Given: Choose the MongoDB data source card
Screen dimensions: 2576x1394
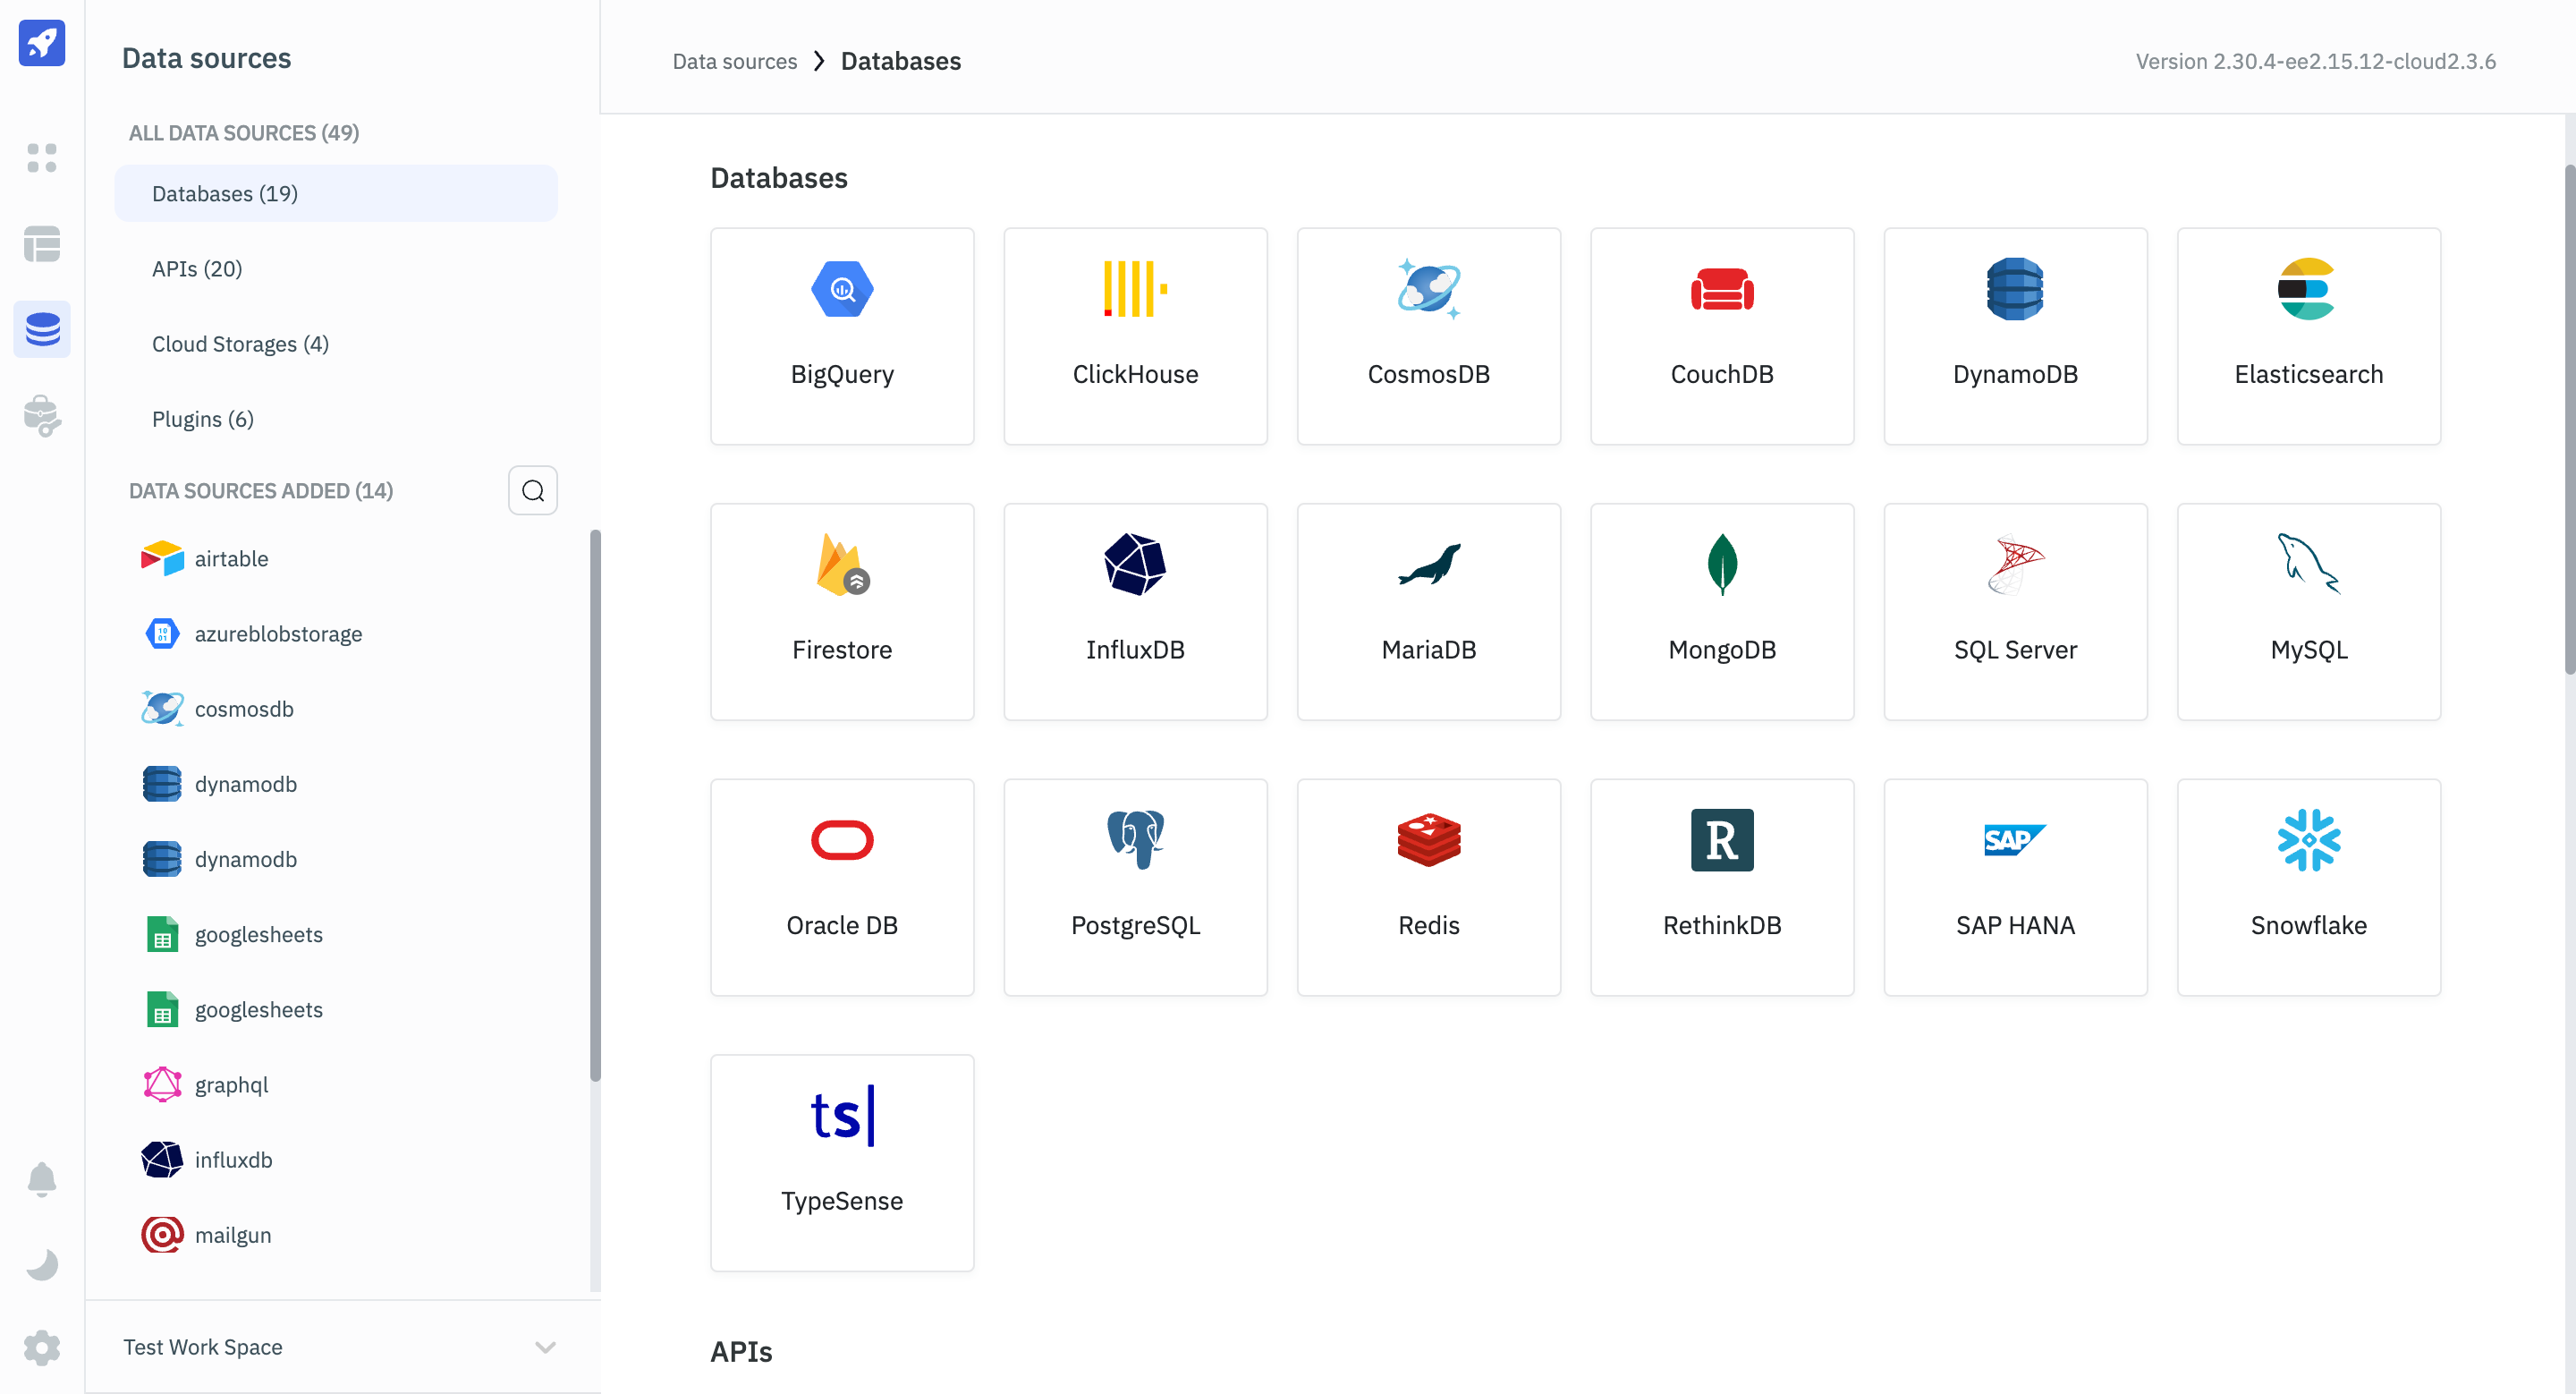Looking at the screenshot, I should (x=1721, y=611).
